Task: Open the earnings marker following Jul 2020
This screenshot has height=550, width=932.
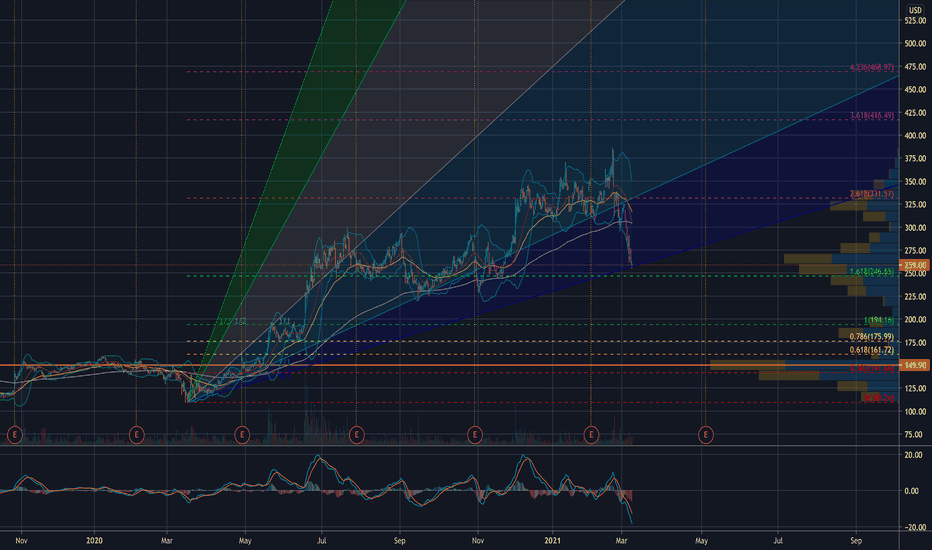Action: [357, 435]
